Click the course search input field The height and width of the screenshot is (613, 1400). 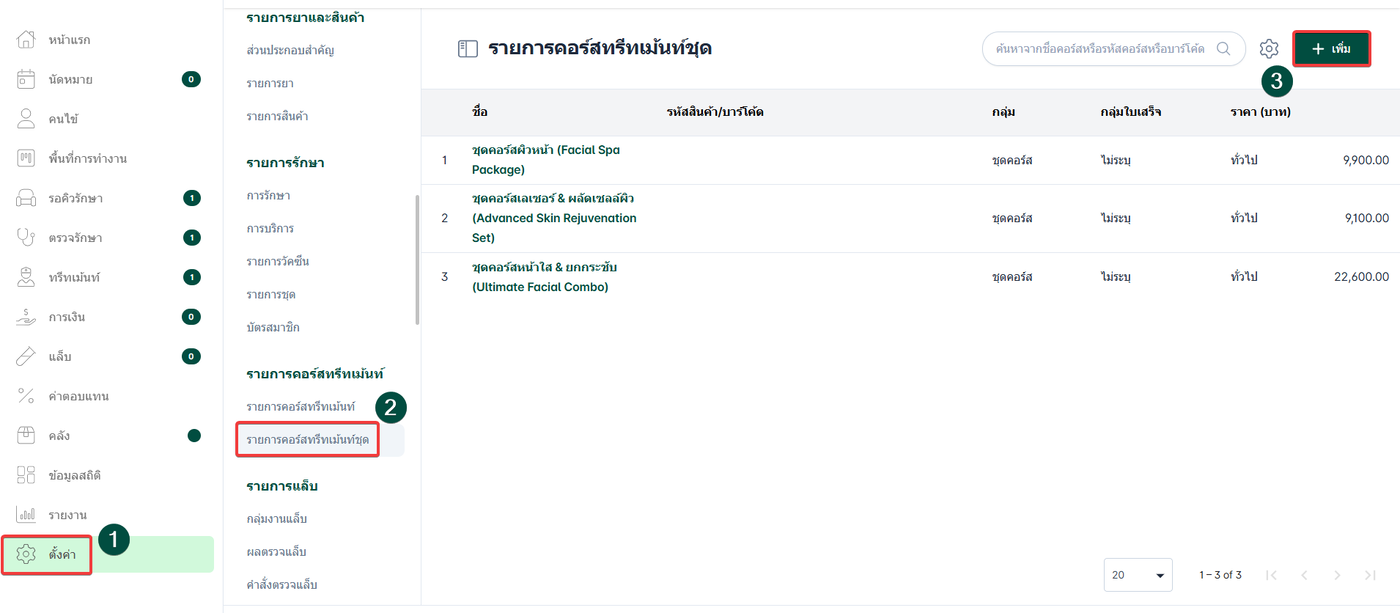tap(1100, 48)
